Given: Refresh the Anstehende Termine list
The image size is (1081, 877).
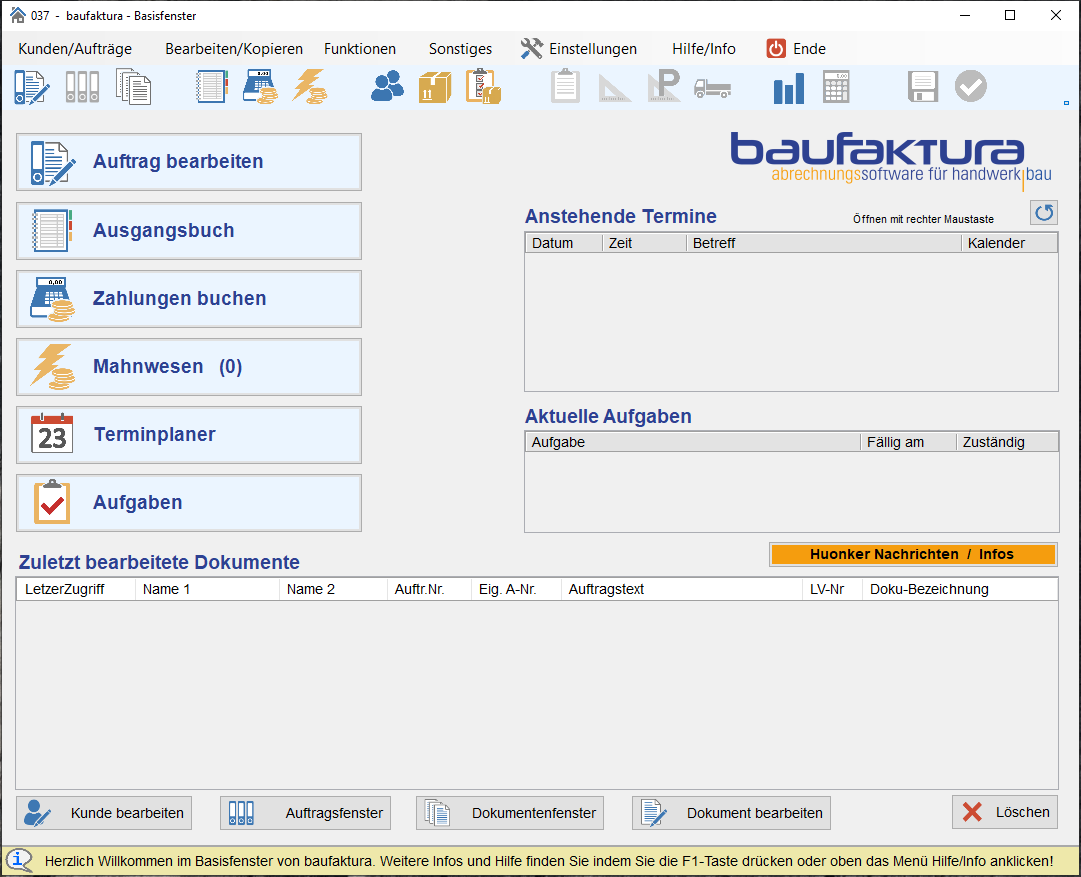Looking at the screenshot, I should coord(1044,213).
